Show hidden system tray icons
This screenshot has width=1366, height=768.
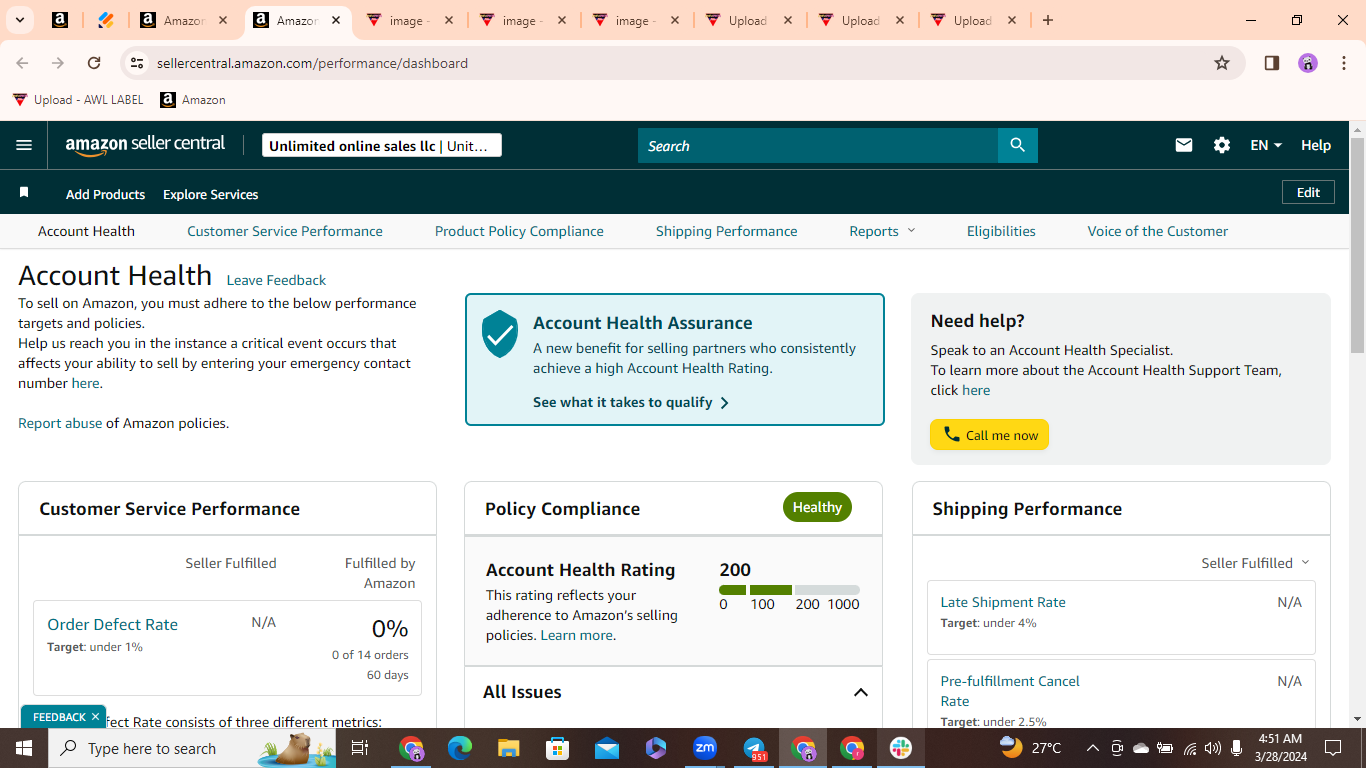(1092, 748)
